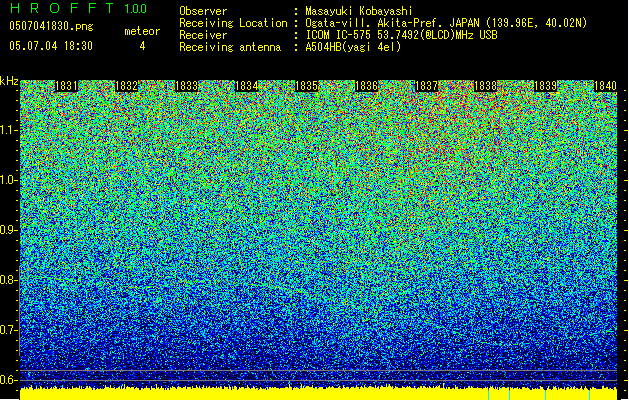Click the 1836 time marker

pos(366,86)
